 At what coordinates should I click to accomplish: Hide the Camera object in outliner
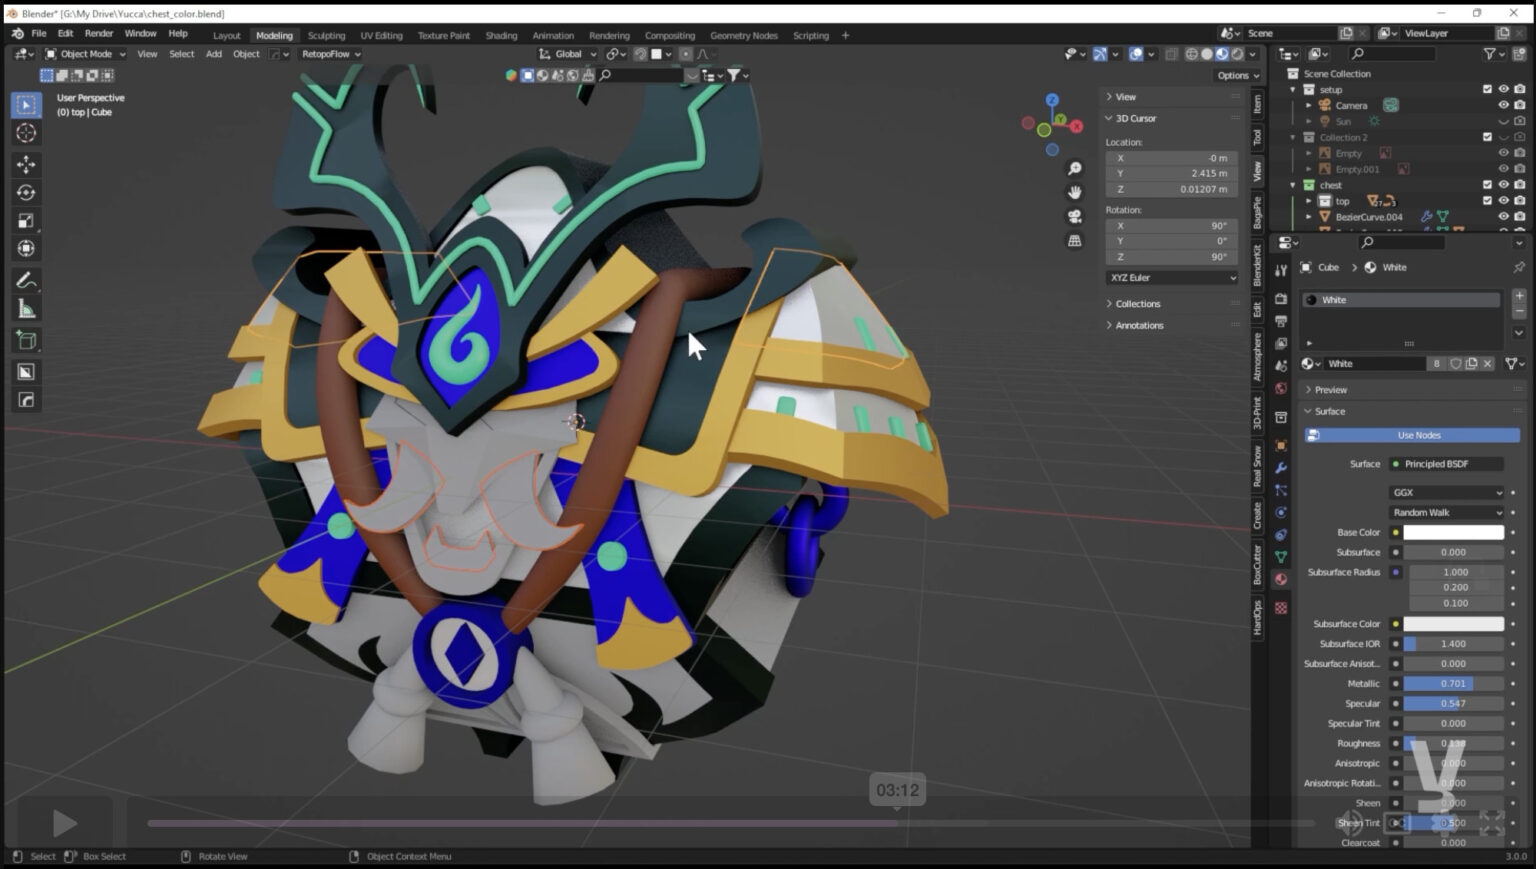pos(1502,105)
